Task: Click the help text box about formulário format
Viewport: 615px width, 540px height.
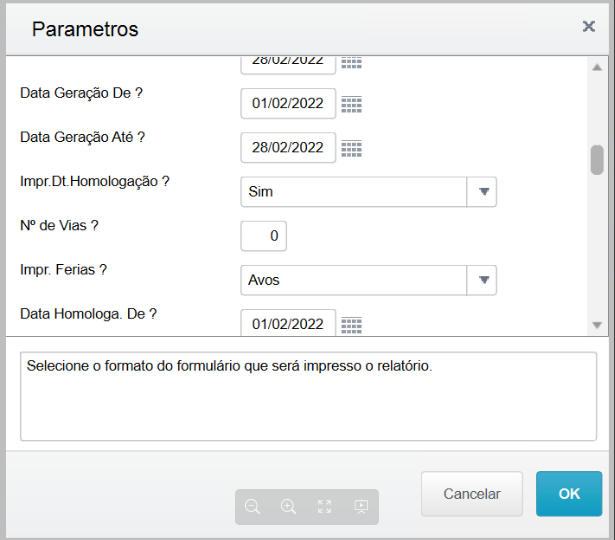Action: tap(308, 396)
